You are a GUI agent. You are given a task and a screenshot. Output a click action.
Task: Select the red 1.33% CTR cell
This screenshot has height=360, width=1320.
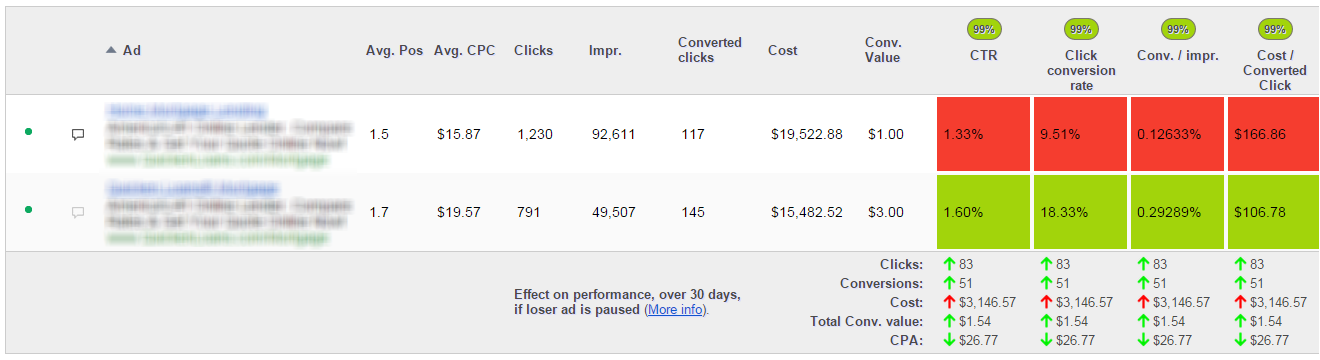[x=983, y=133]
